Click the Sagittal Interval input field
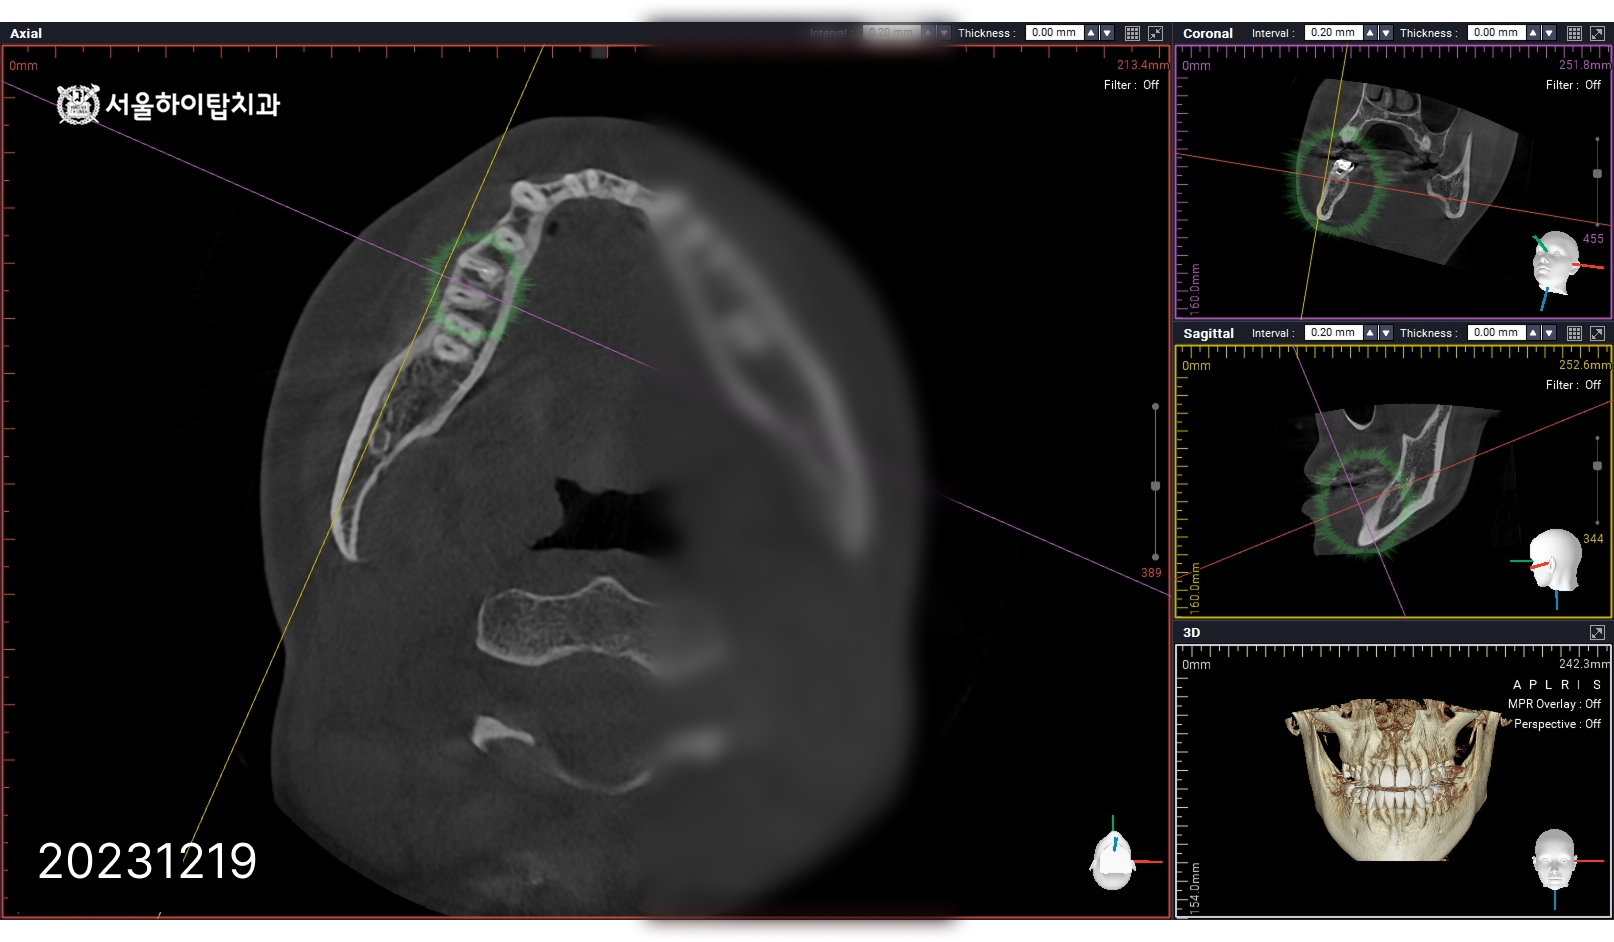This screenshot has width=1614, height=942. [x=1333, y=333]
